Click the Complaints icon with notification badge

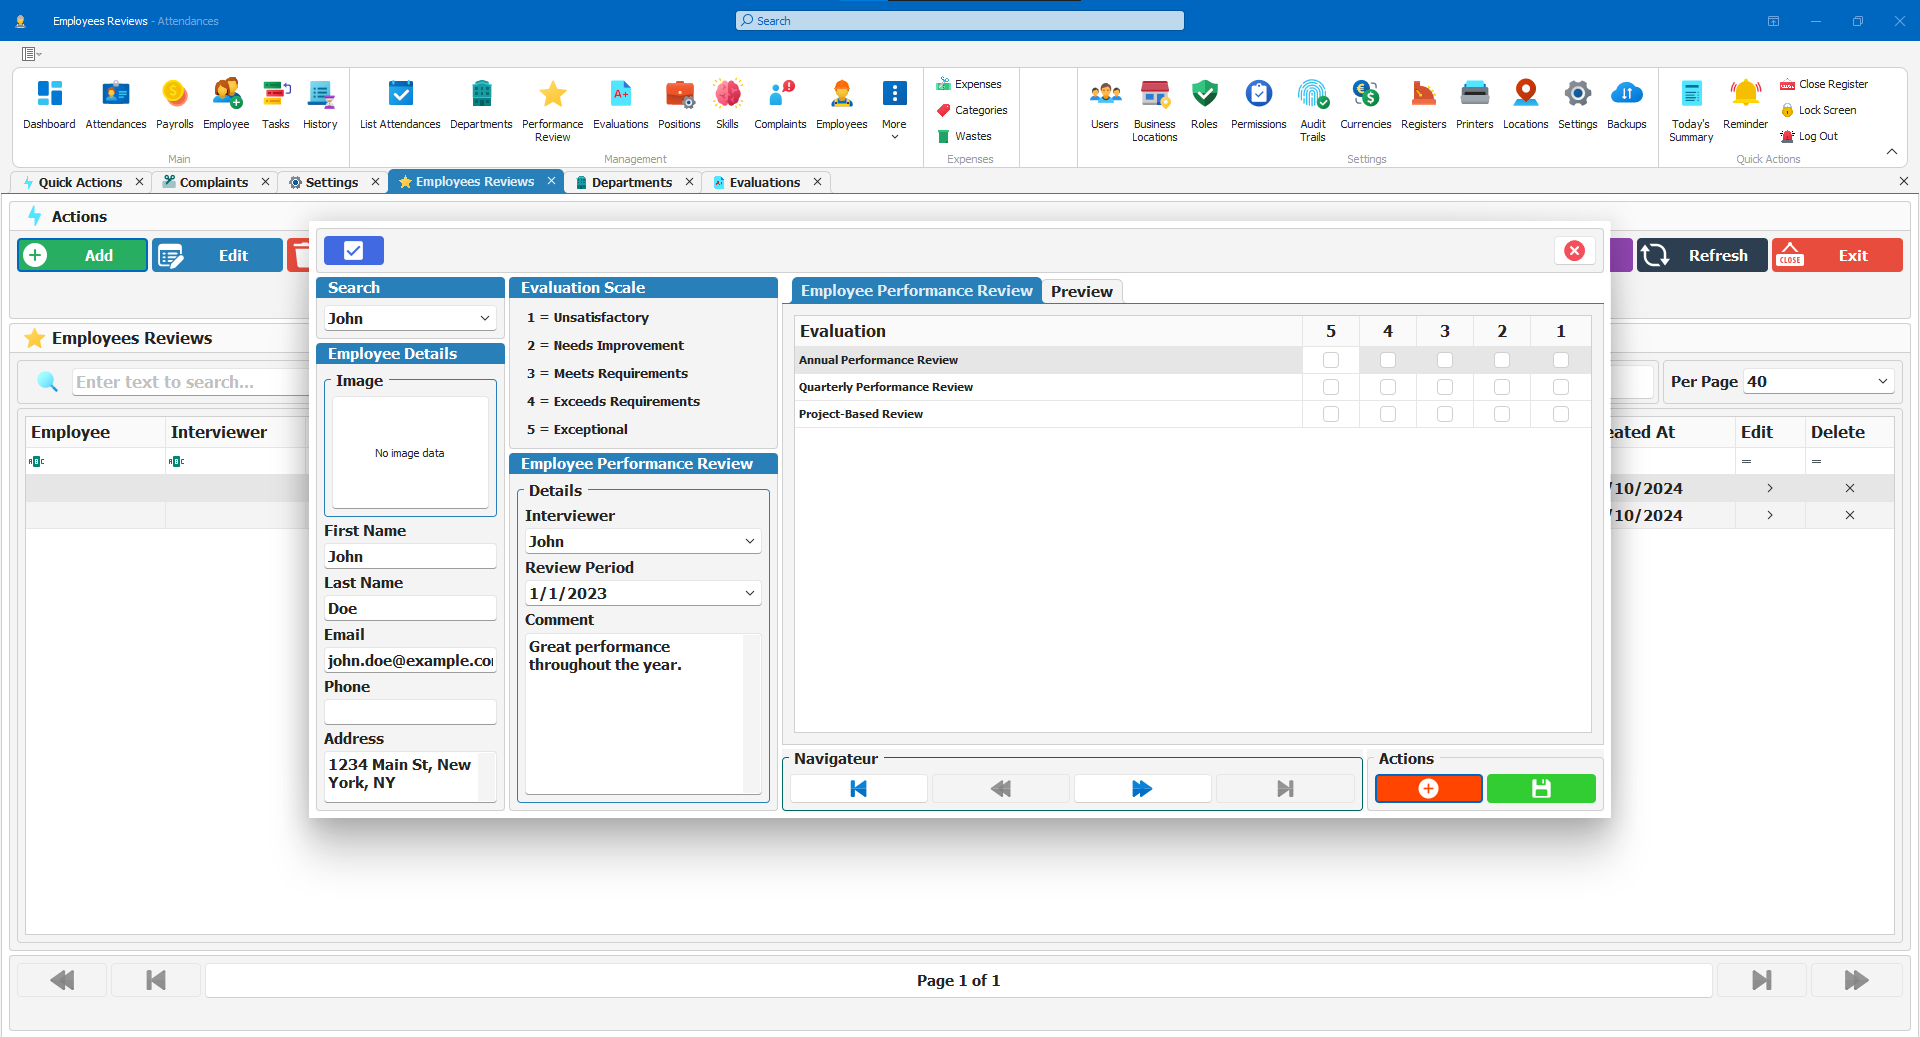[780, 100]
